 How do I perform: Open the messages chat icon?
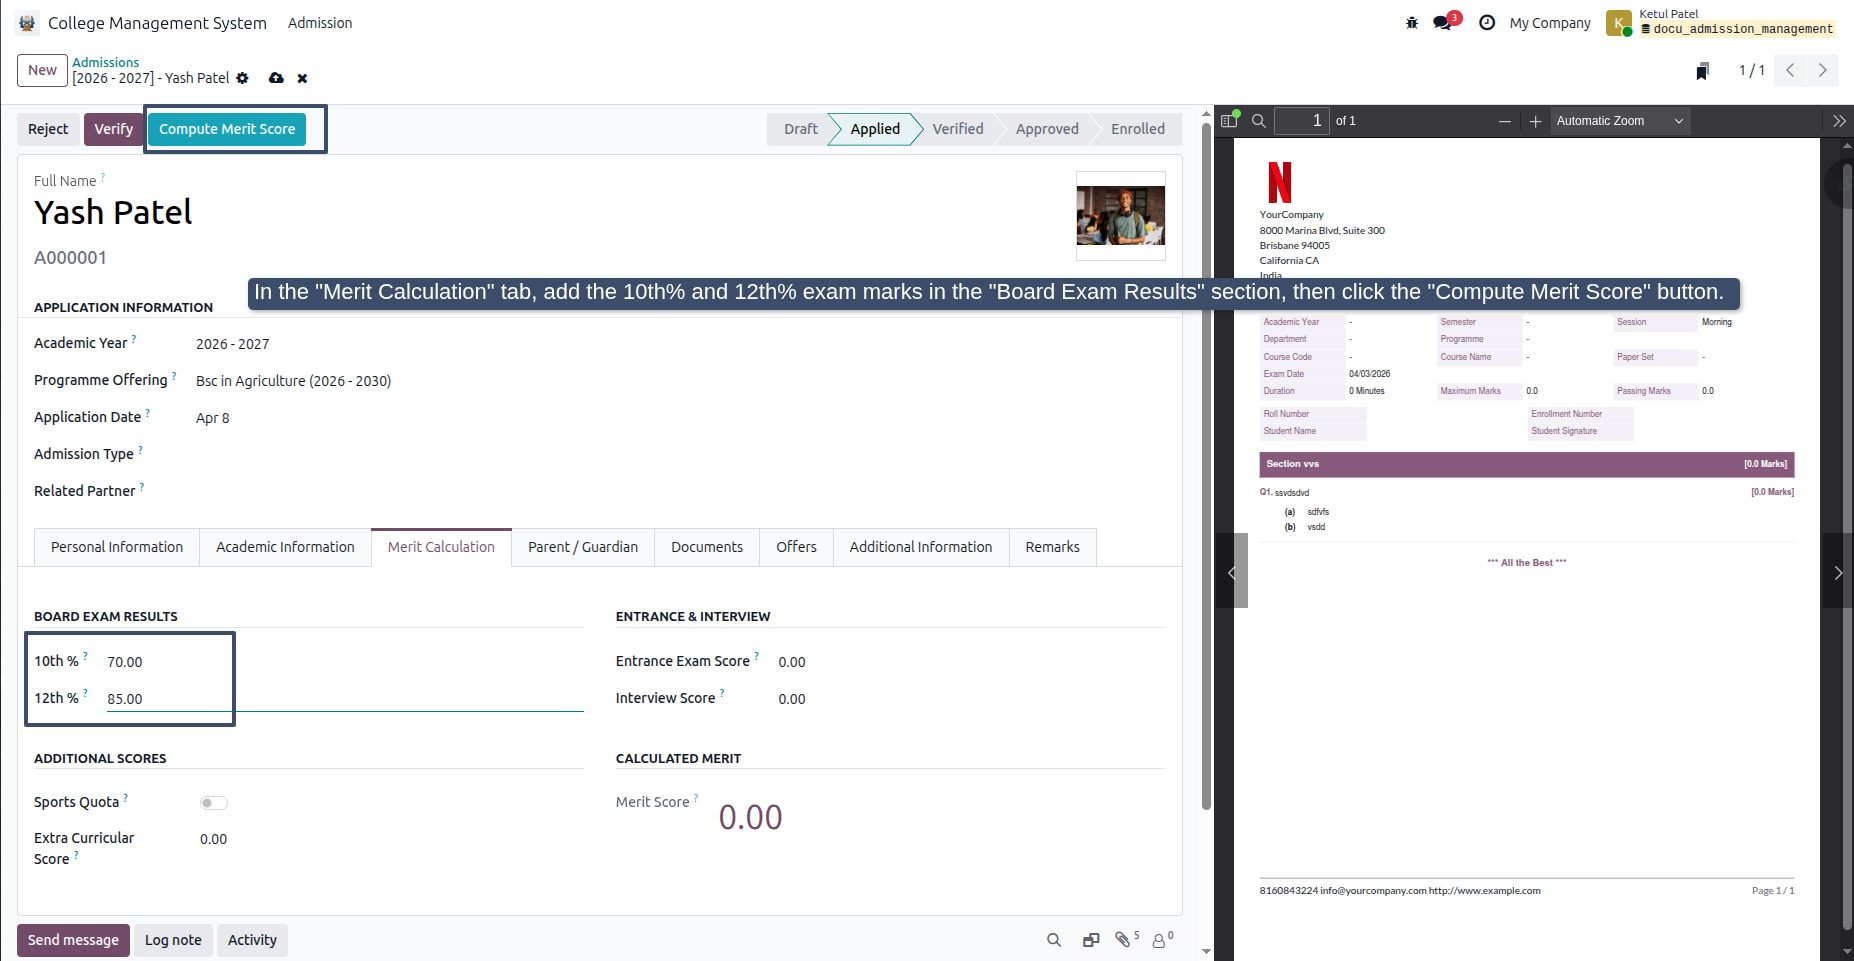click(x=1443, y=22)
